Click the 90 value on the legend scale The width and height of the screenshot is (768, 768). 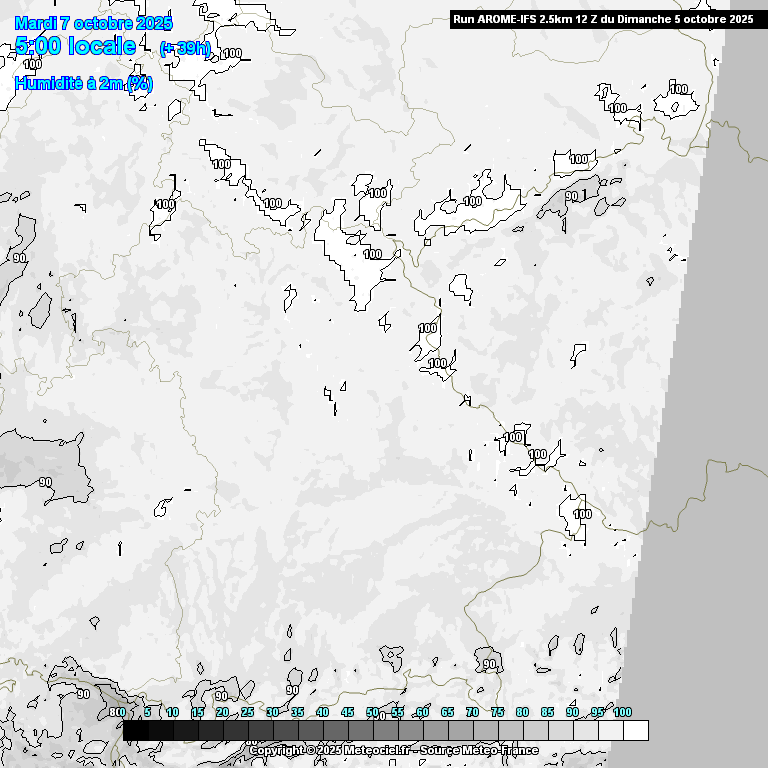pyautogui.click(x=572, y=712)
